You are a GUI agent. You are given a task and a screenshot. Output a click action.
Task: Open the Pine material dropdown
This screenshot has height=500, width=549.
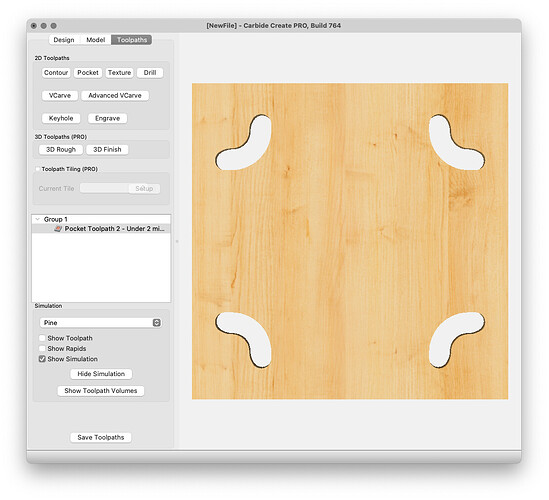pyautogui.click(x=100, y=323)
